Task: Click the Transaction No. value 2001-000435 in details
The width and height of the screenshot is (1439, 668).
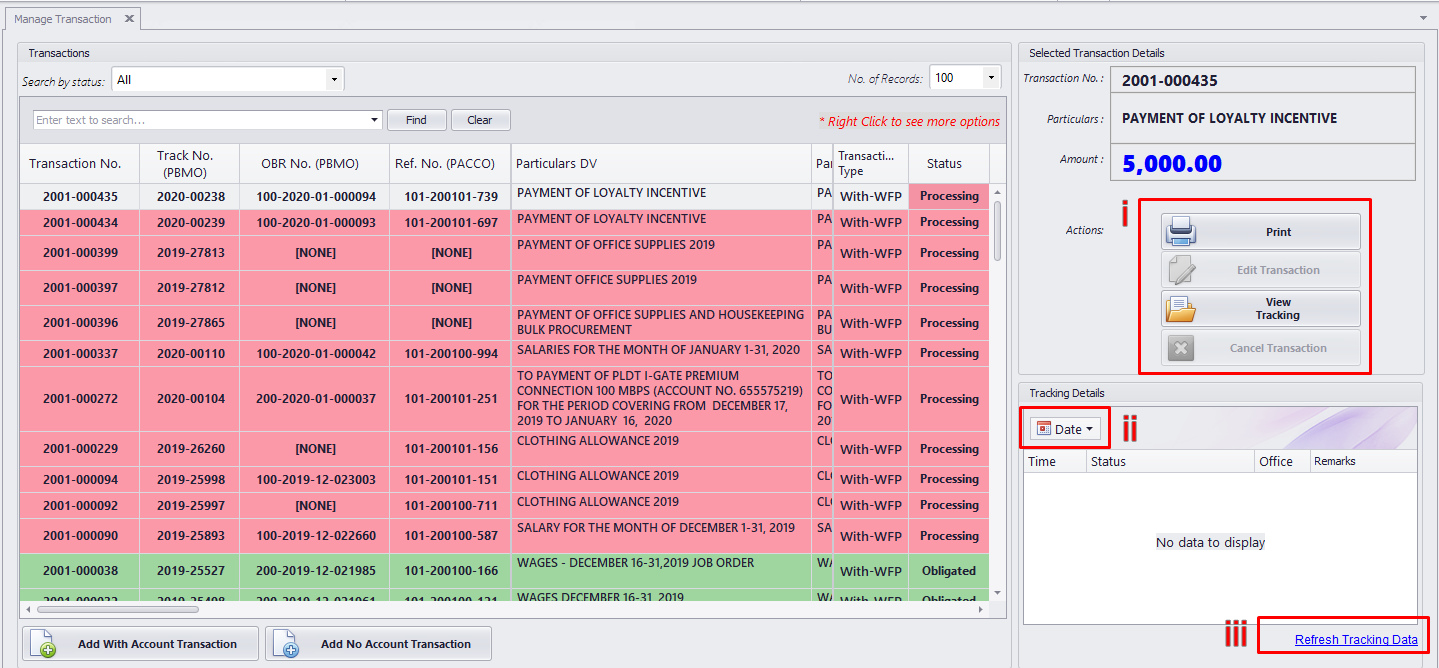Action: coord(1170,81)
